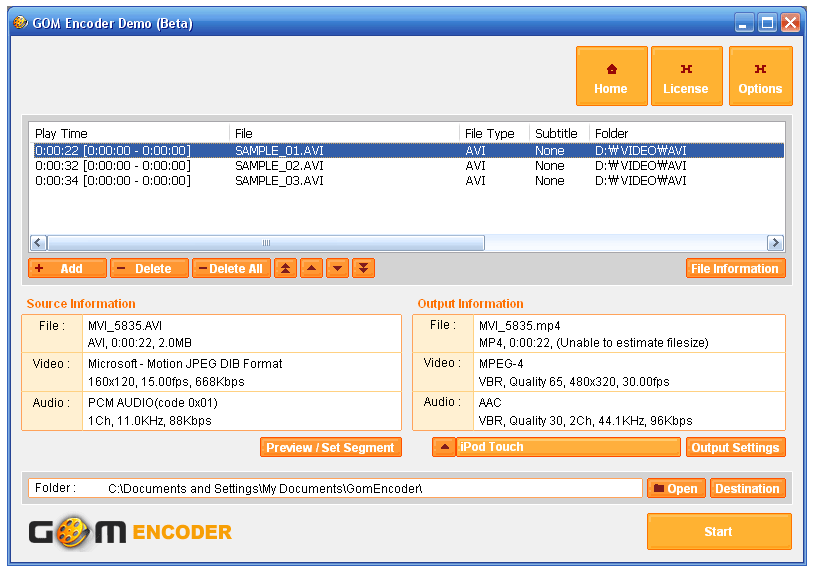Click Subtitle None cell of SAMPLE_02.AVI
Viewport: 813px width, 573px height.
point(550,165)
